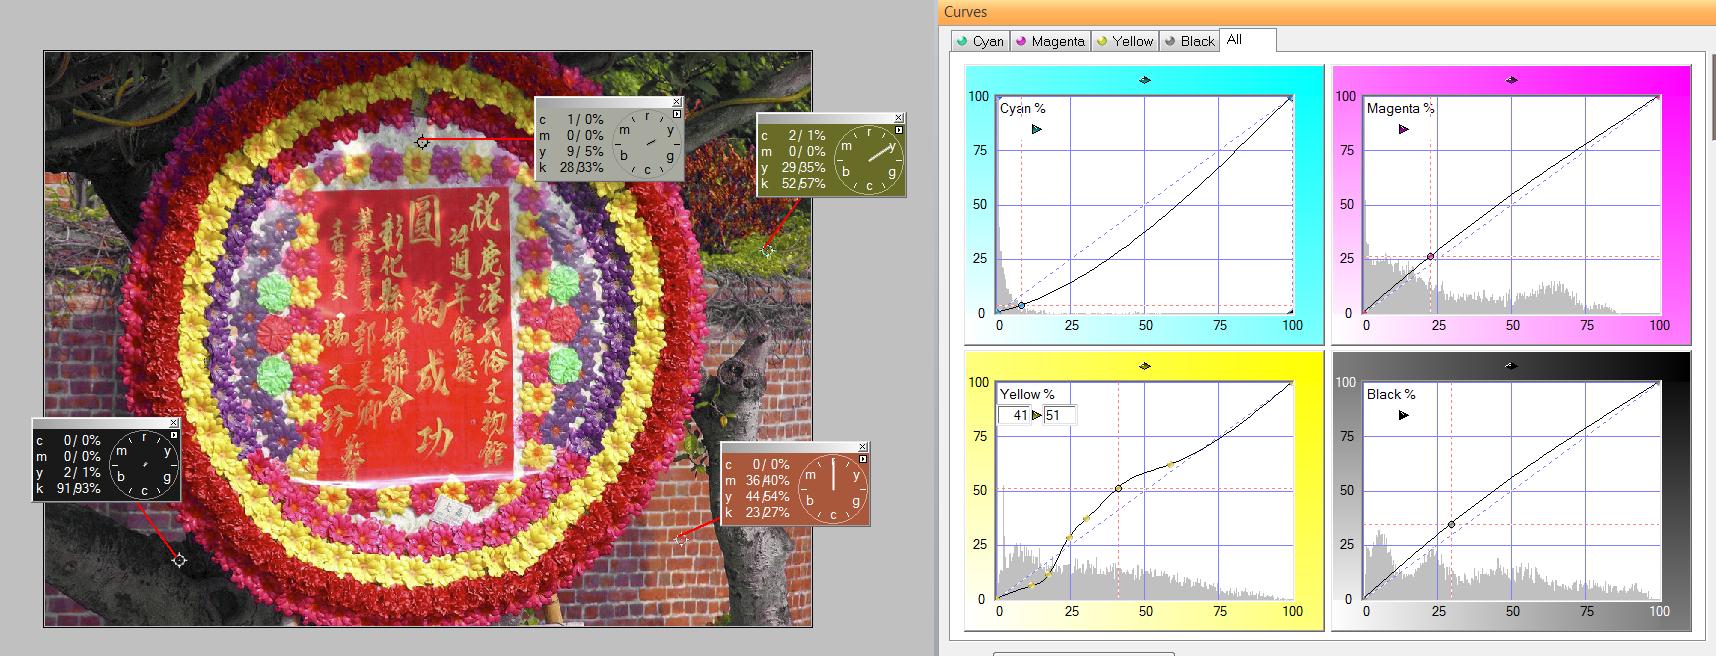
Task: Click the flip arrows above the Magenta curve
Action: (1511, 80)
